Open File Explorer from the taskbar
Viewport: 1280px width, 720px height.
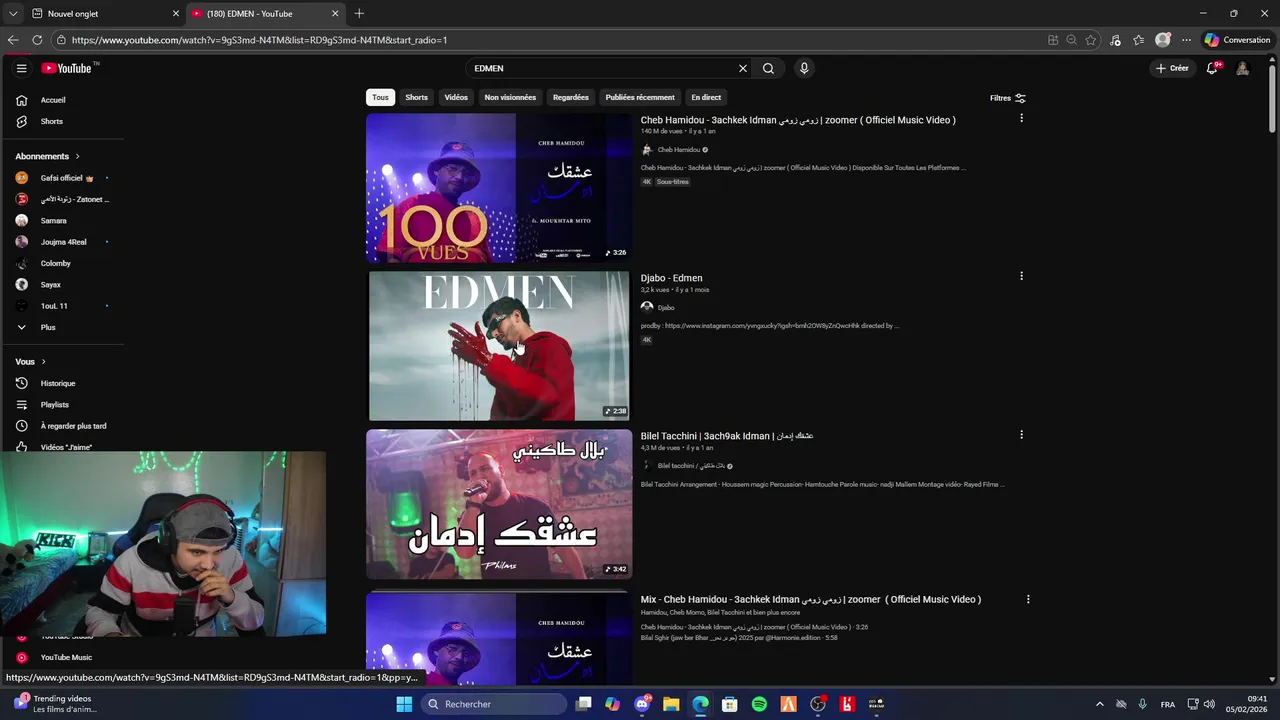(x=671, y=704)
